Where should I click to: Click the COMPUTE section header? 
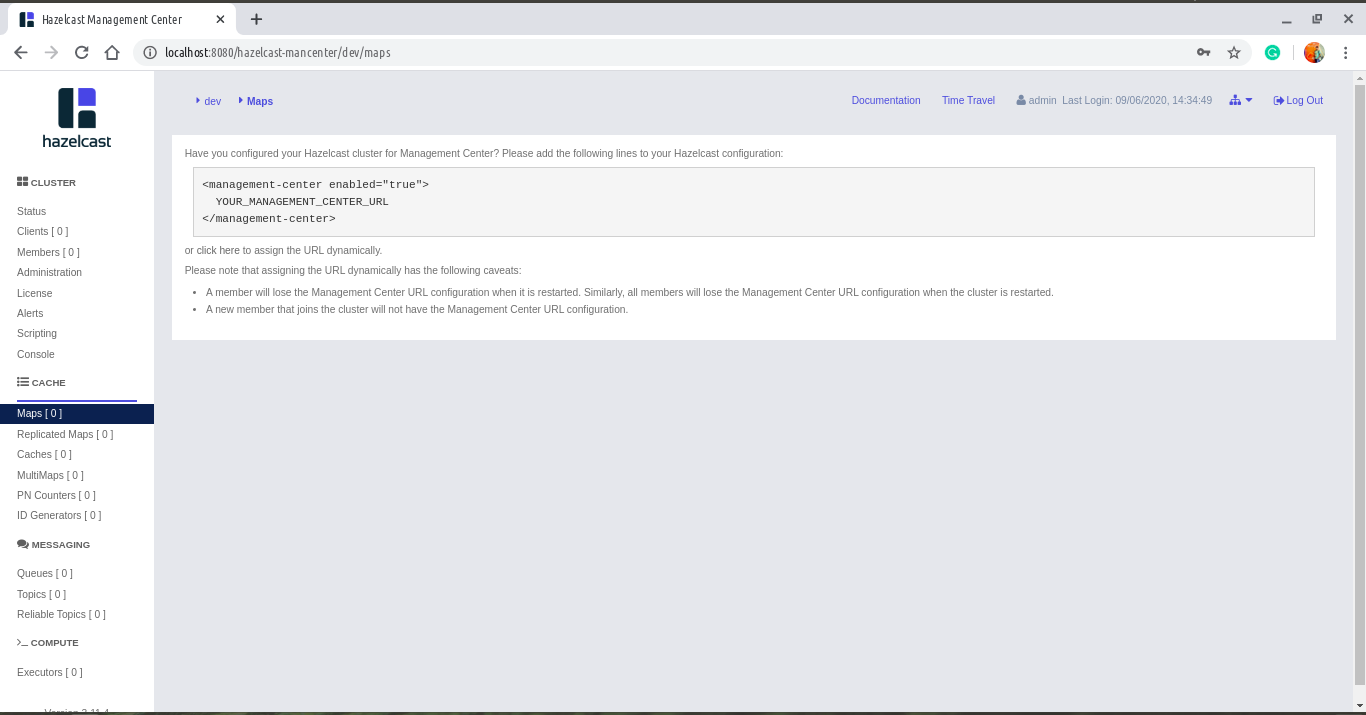(x=47, y=642)
